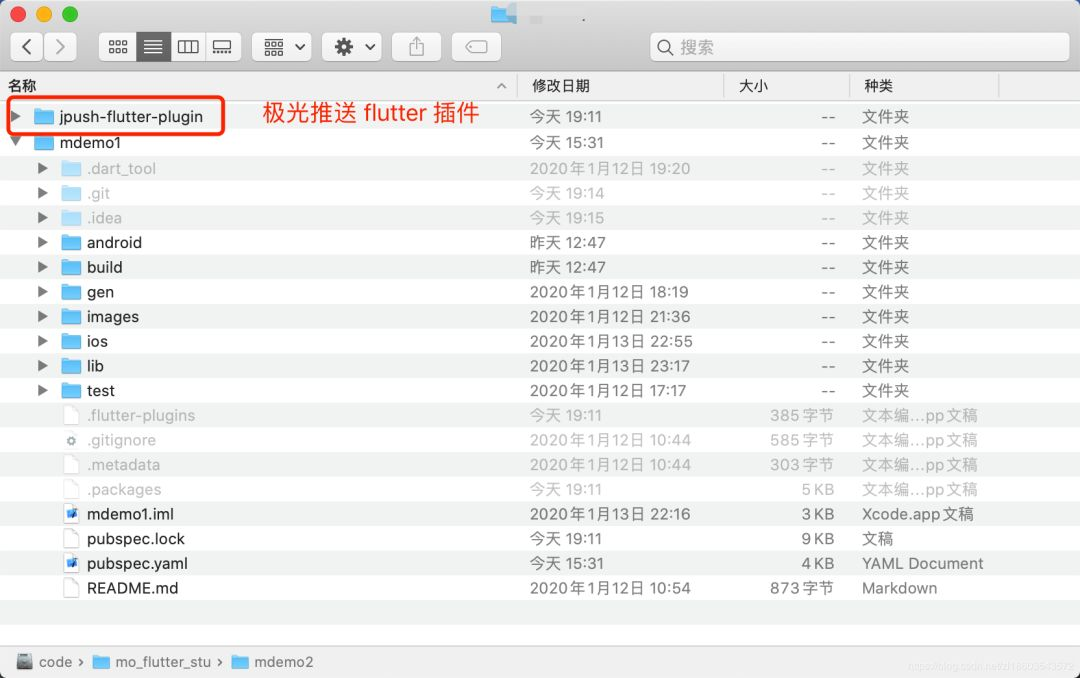The image size is (1080, 678).
Task: Open 'mo_flutter_stu' in the path bar
Action: [x=163, y=662]
